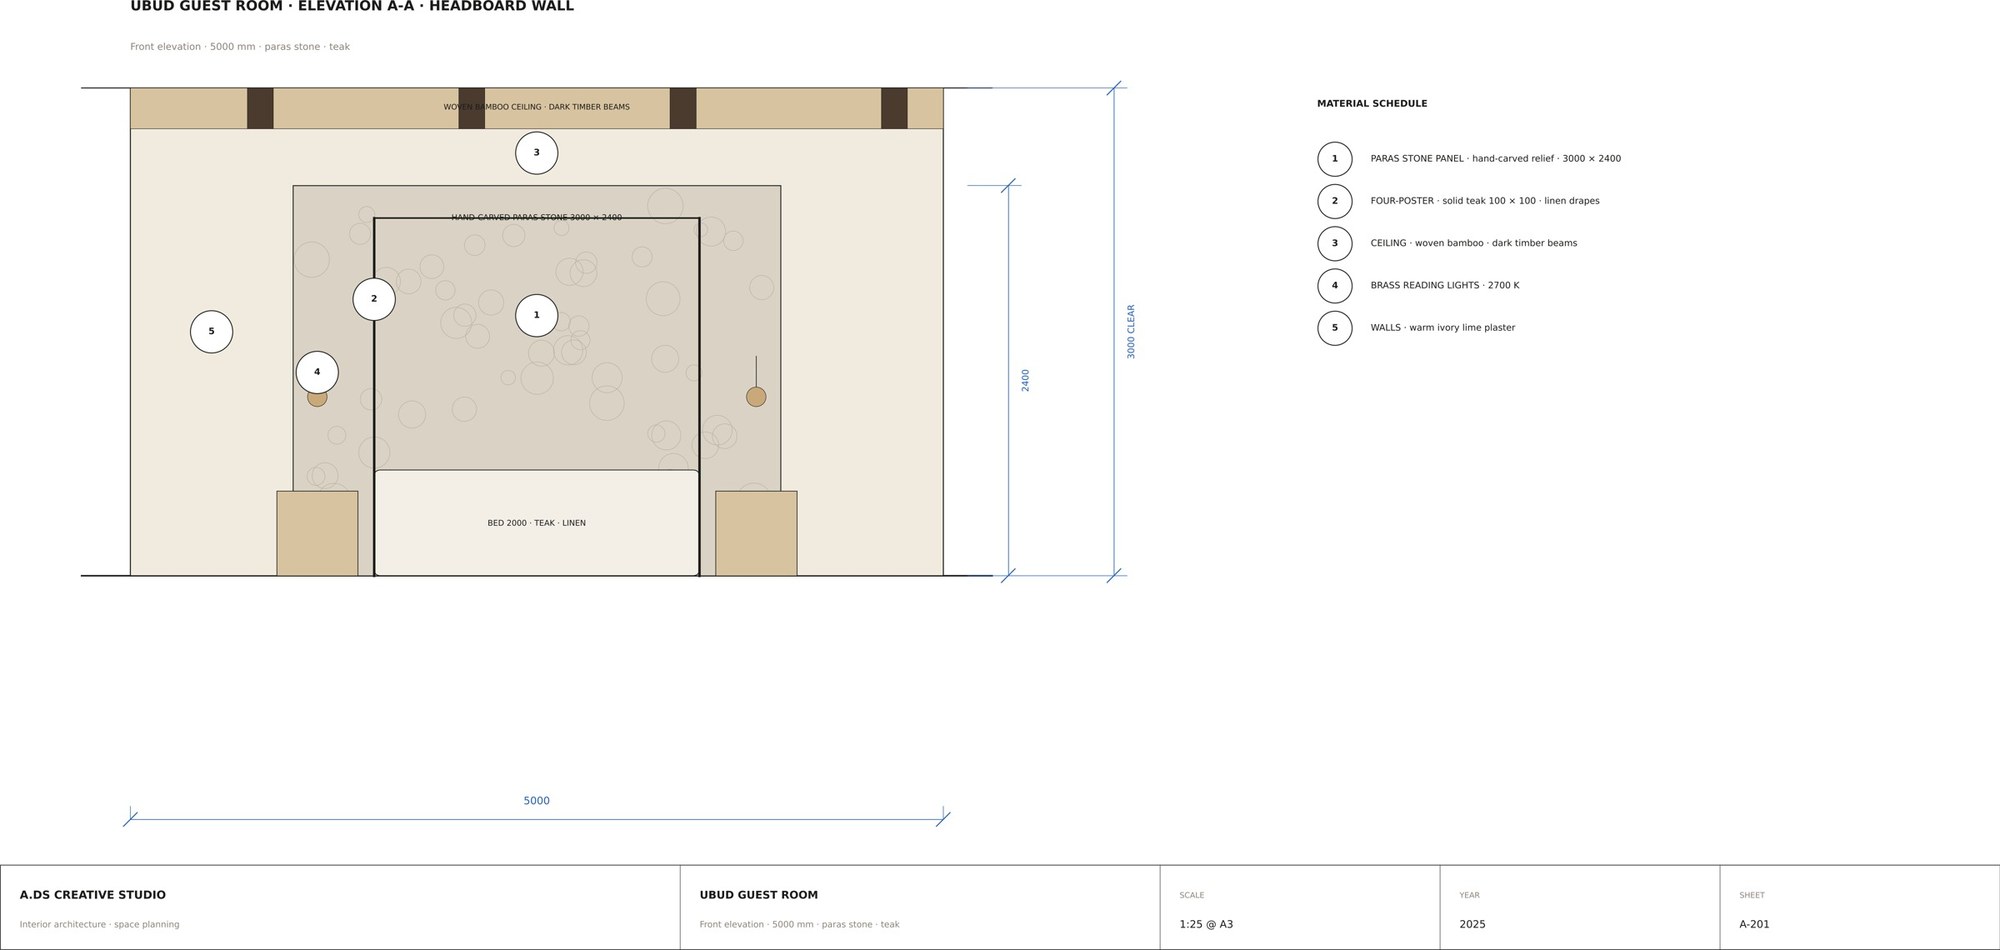Image resolution: width=2000 pixels, height=950 pixels.
Task: Select legend marker 1 in the material schedule
Action: [x=1334, y=159]
